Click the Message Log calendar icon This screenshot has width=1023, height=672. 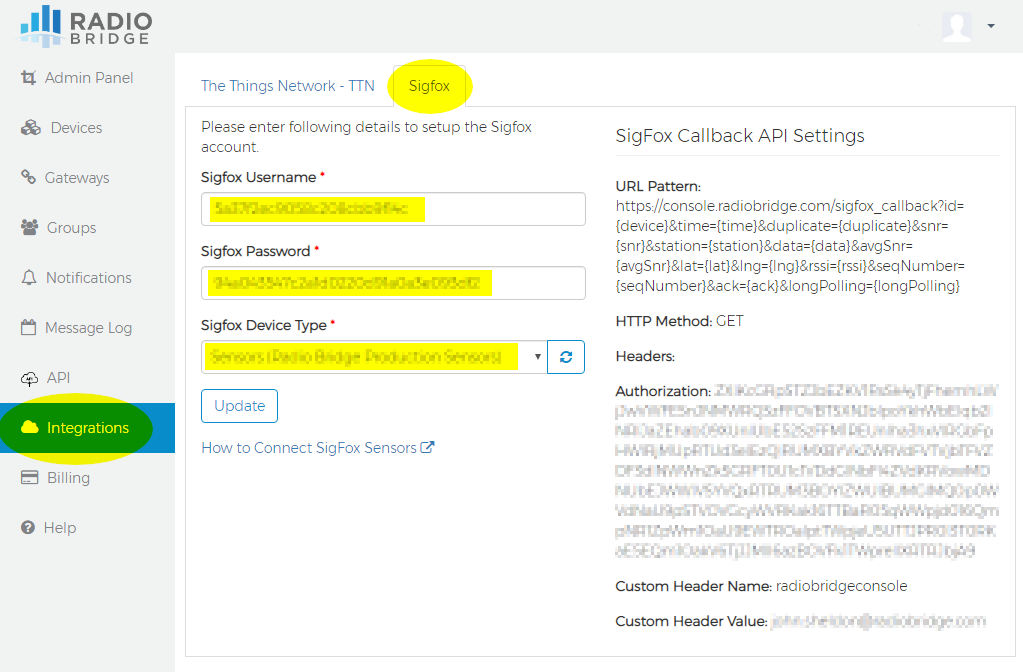coord(29,327)
